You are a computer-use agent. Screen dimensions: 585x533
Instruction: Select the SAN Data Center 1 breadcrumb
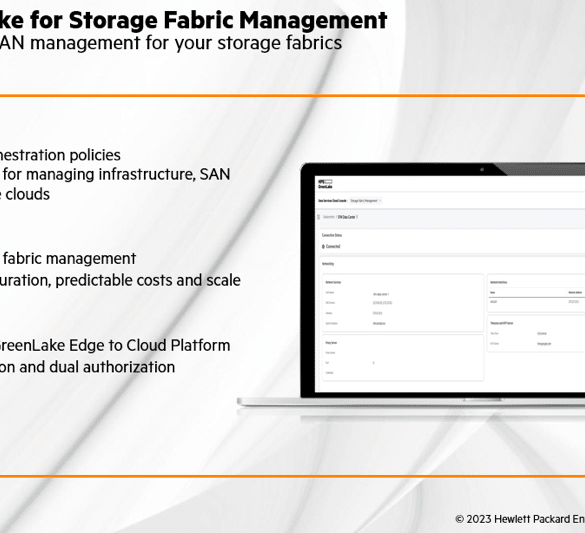[348, 217]
